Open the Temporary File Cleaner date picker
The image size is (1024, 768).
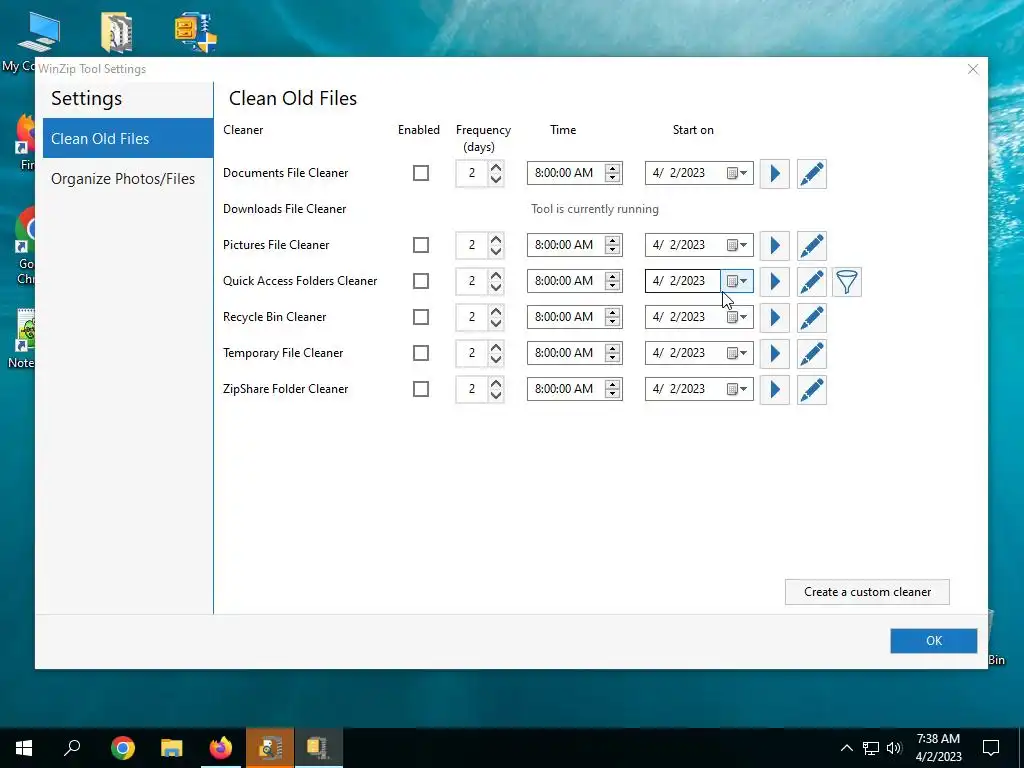[x=737, y=353]
